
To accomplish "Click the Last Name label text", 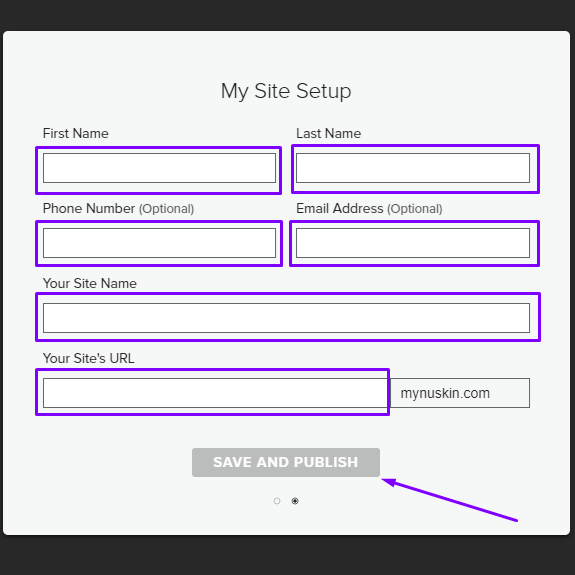I will point(329,133).
